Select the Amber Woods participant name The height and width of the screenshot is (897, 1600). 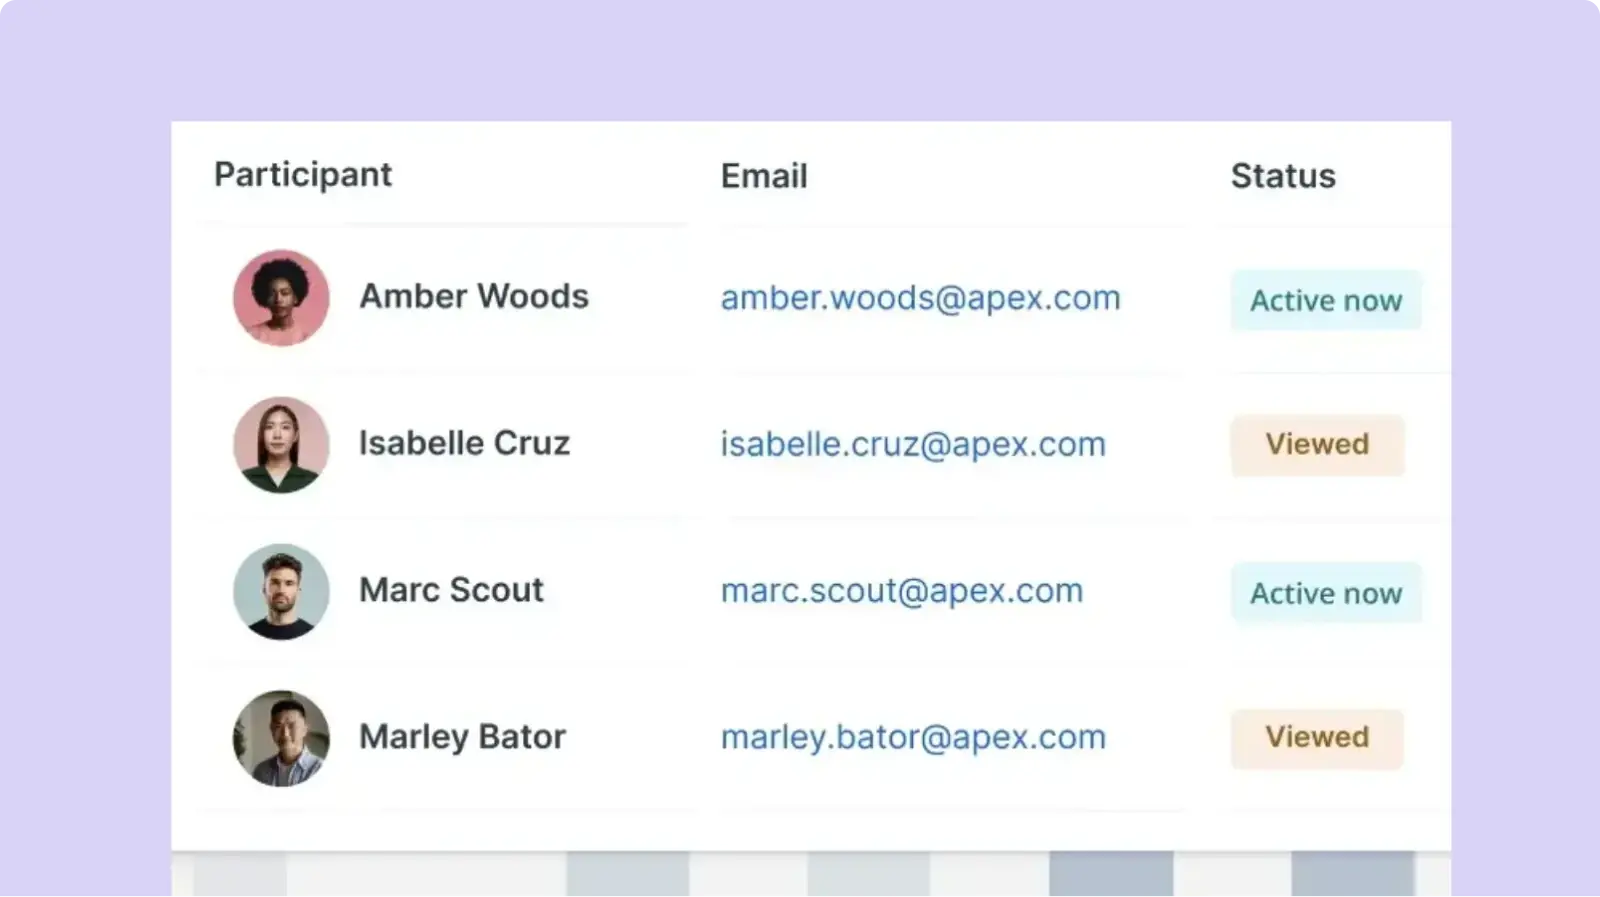pos(474,296)
